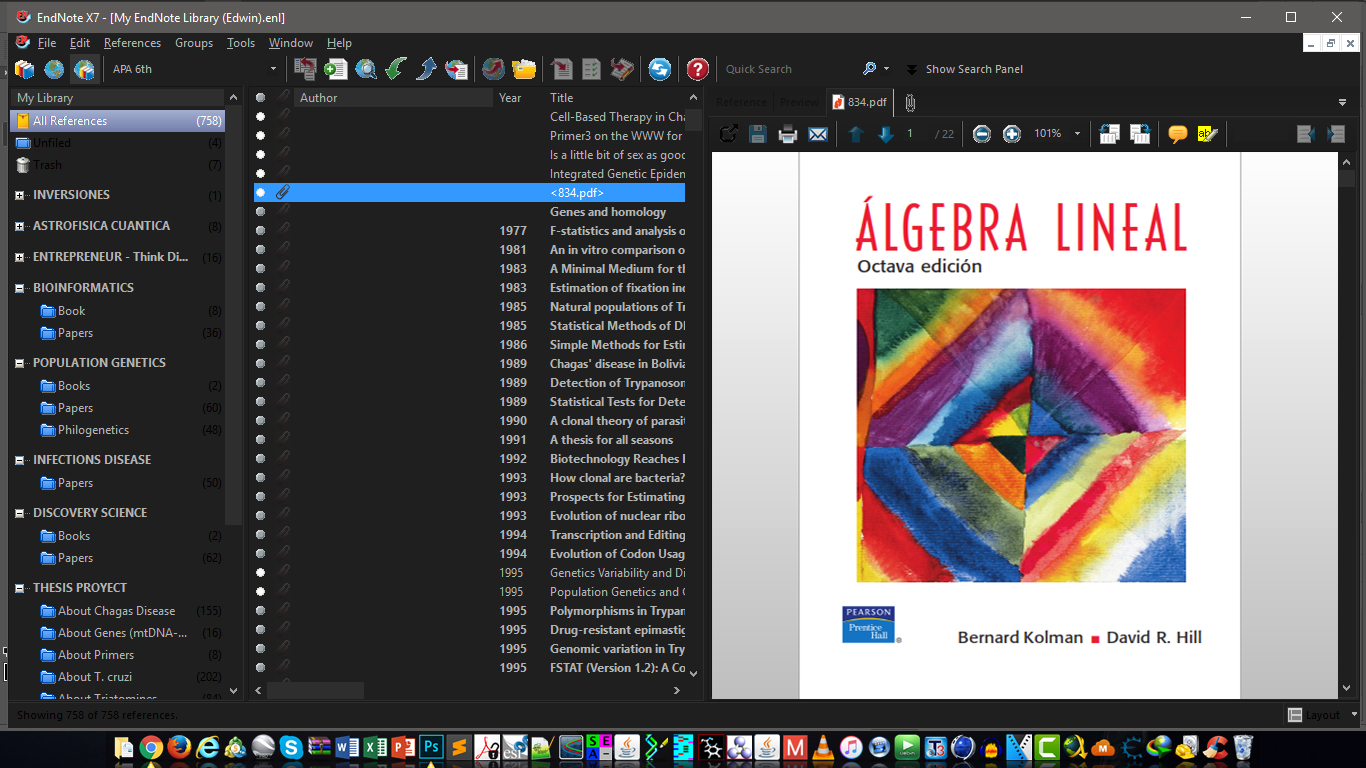Image resolution: width=1366 pixels, height=768 pixels.
Task: Click the green Import arrow icon
Action: (x=396, y=69)
